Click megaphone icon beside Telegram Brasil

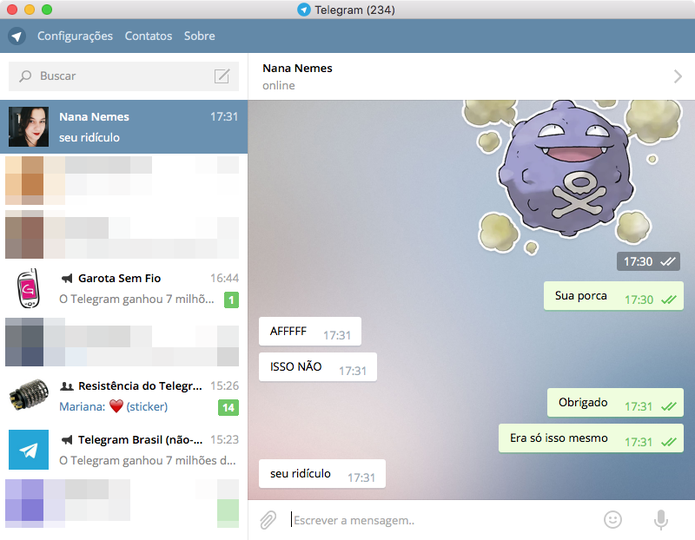[x=66, y=440]
